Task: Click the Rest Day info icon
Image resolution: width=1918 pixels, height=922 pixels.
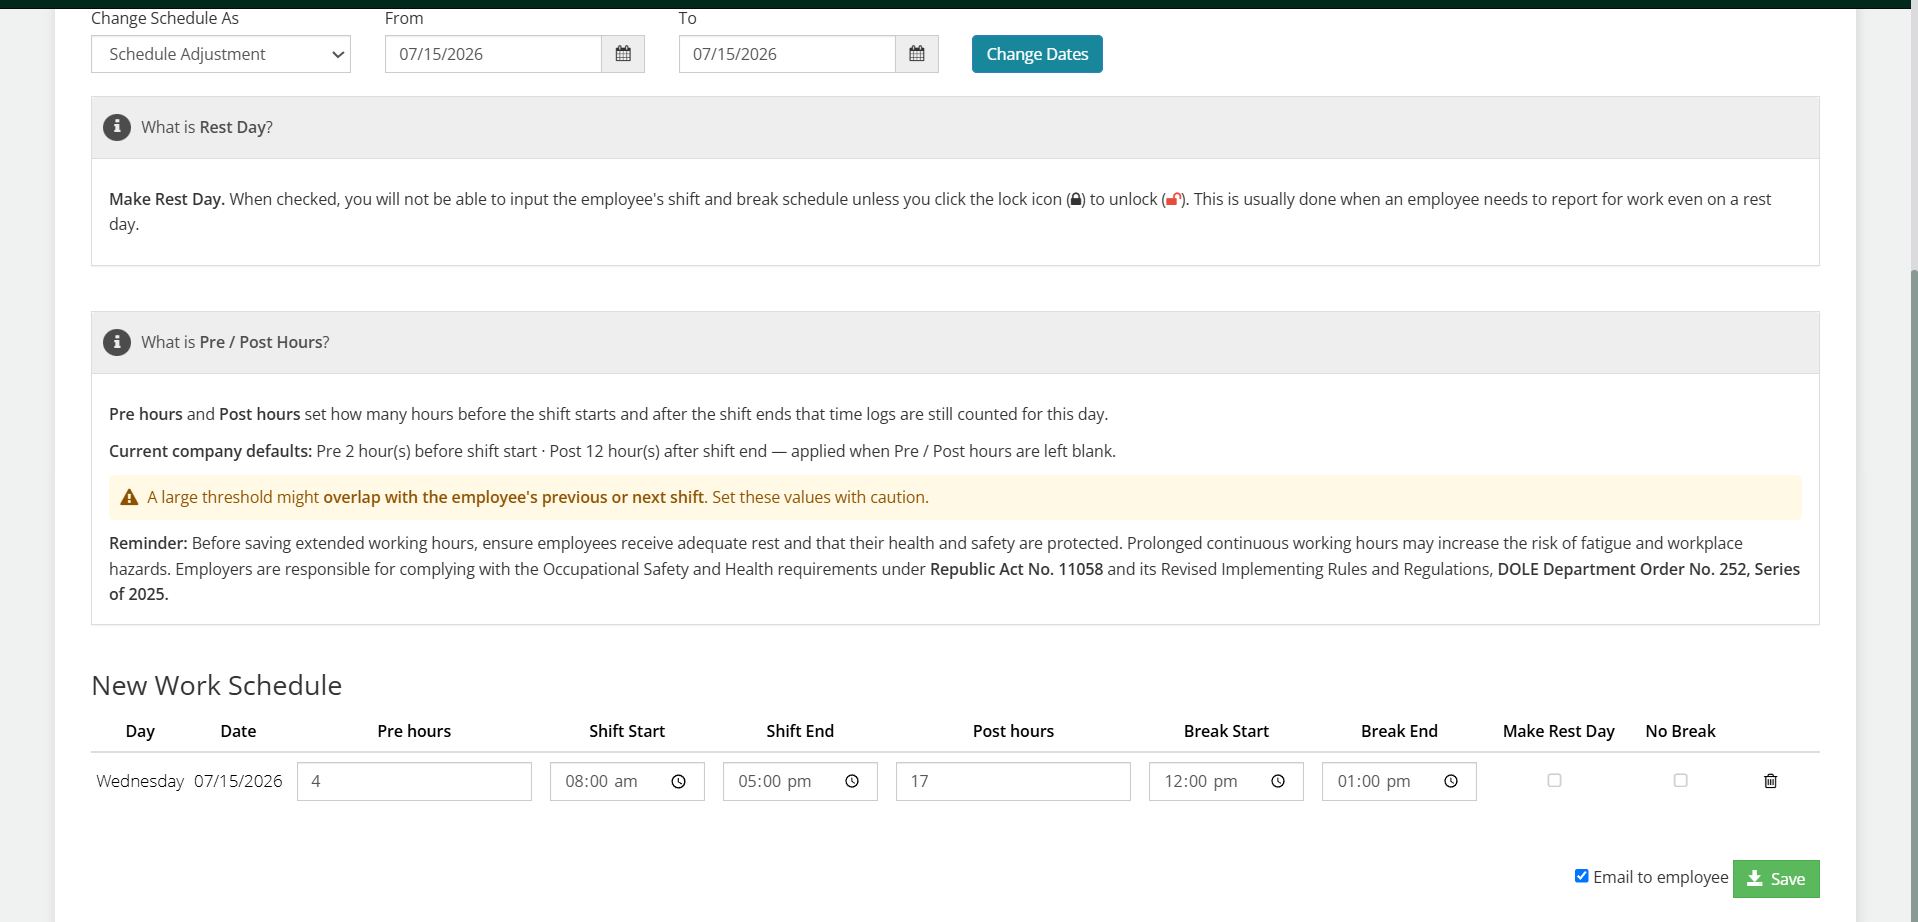Action: [x=117, y=127]
